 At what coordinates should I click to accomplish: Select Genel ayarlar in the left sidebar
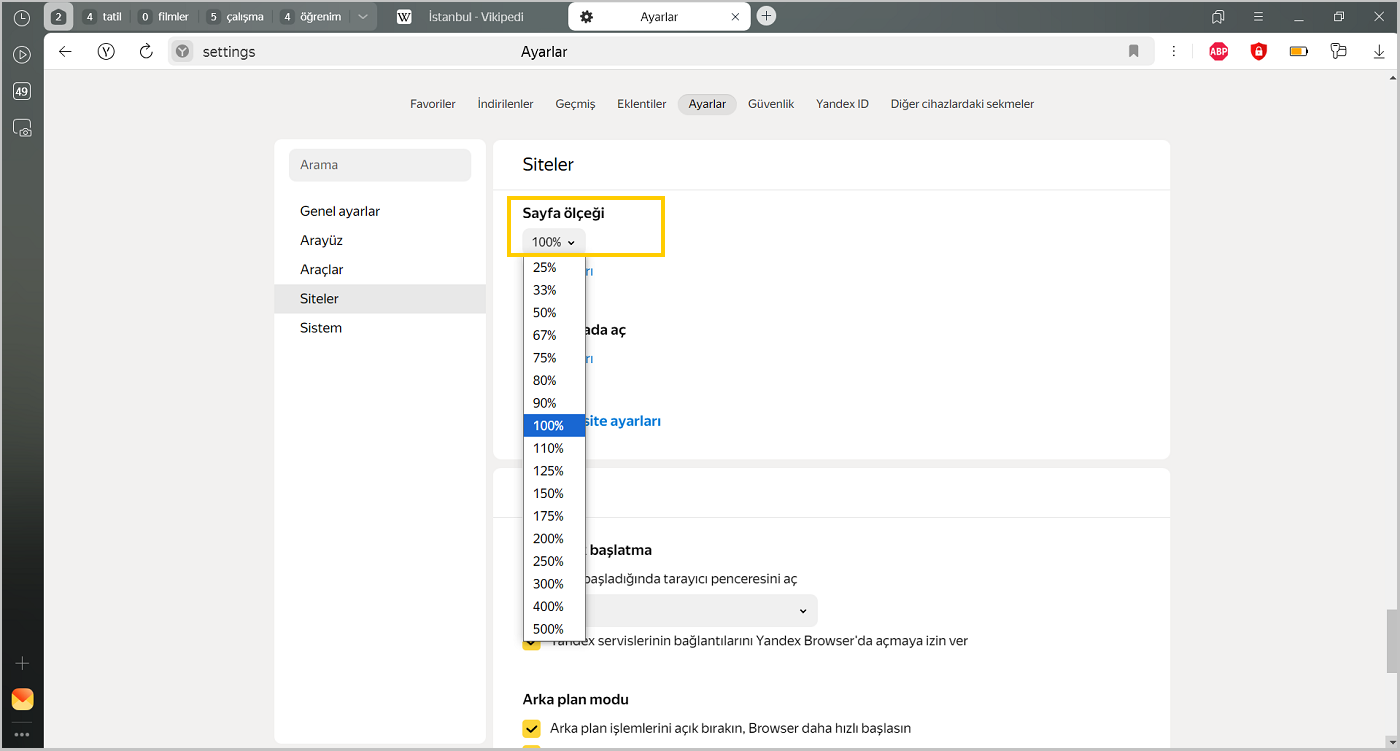point(340,212)
